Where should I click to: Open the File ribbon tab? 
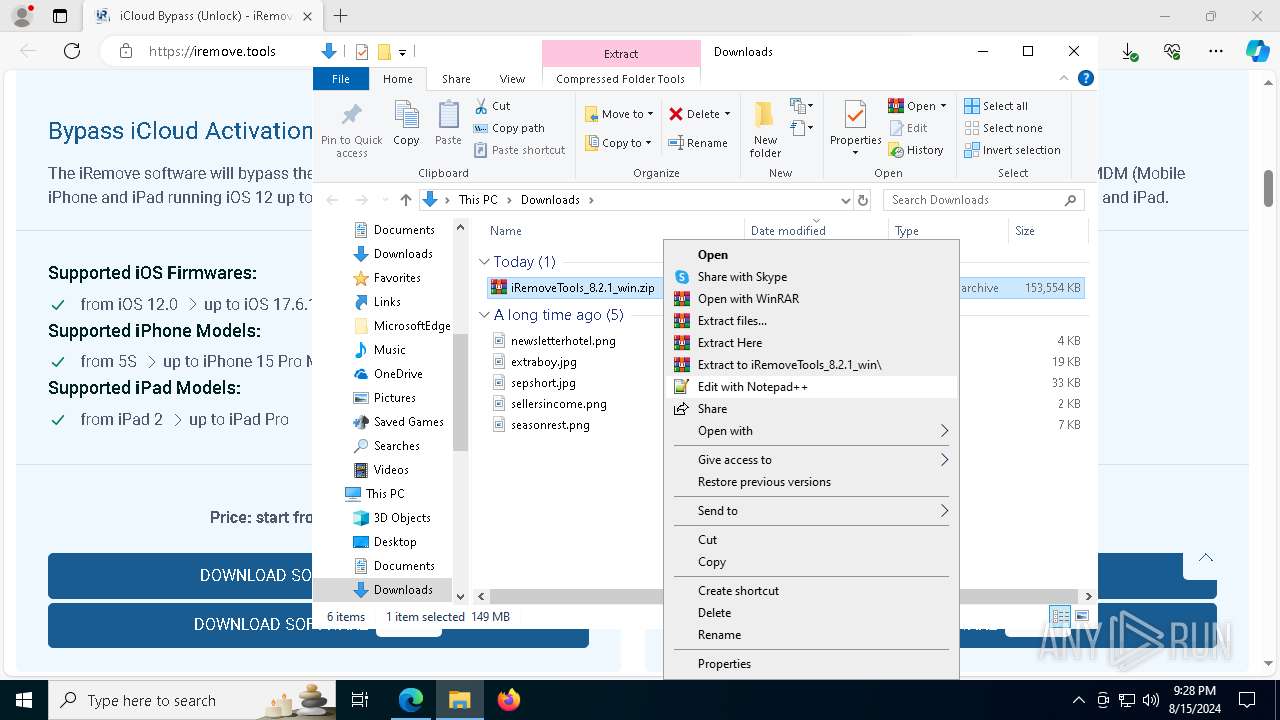[341, 79]
